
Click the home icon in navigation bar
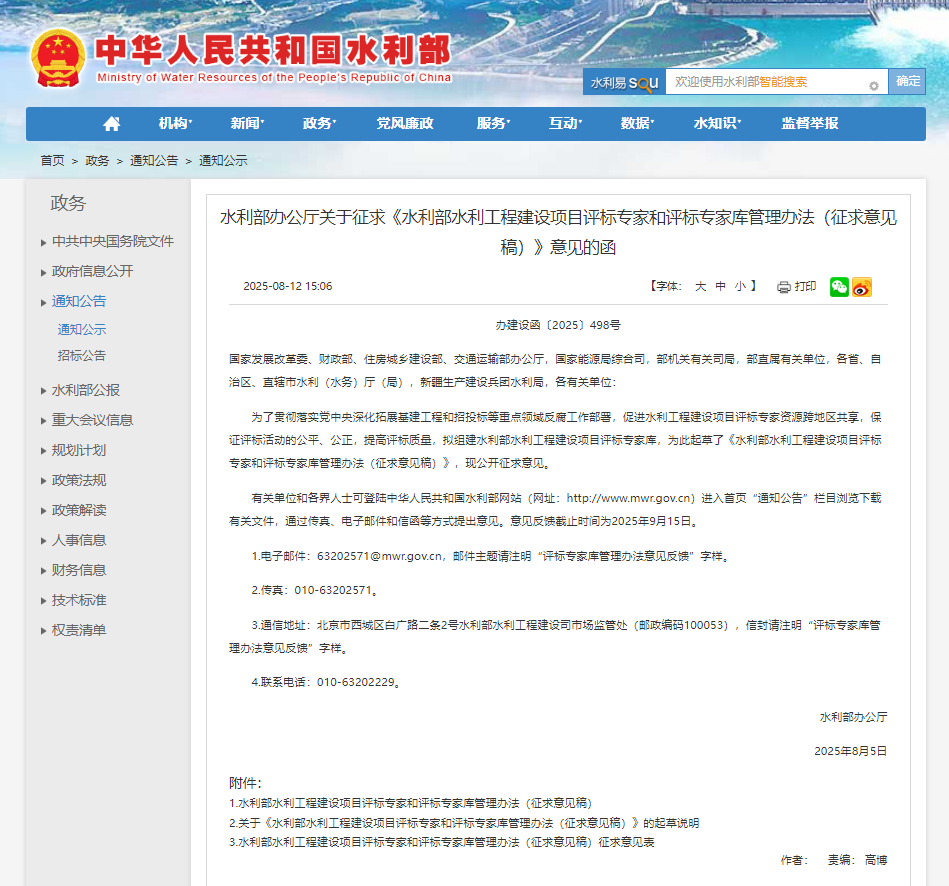click(112, 124)
